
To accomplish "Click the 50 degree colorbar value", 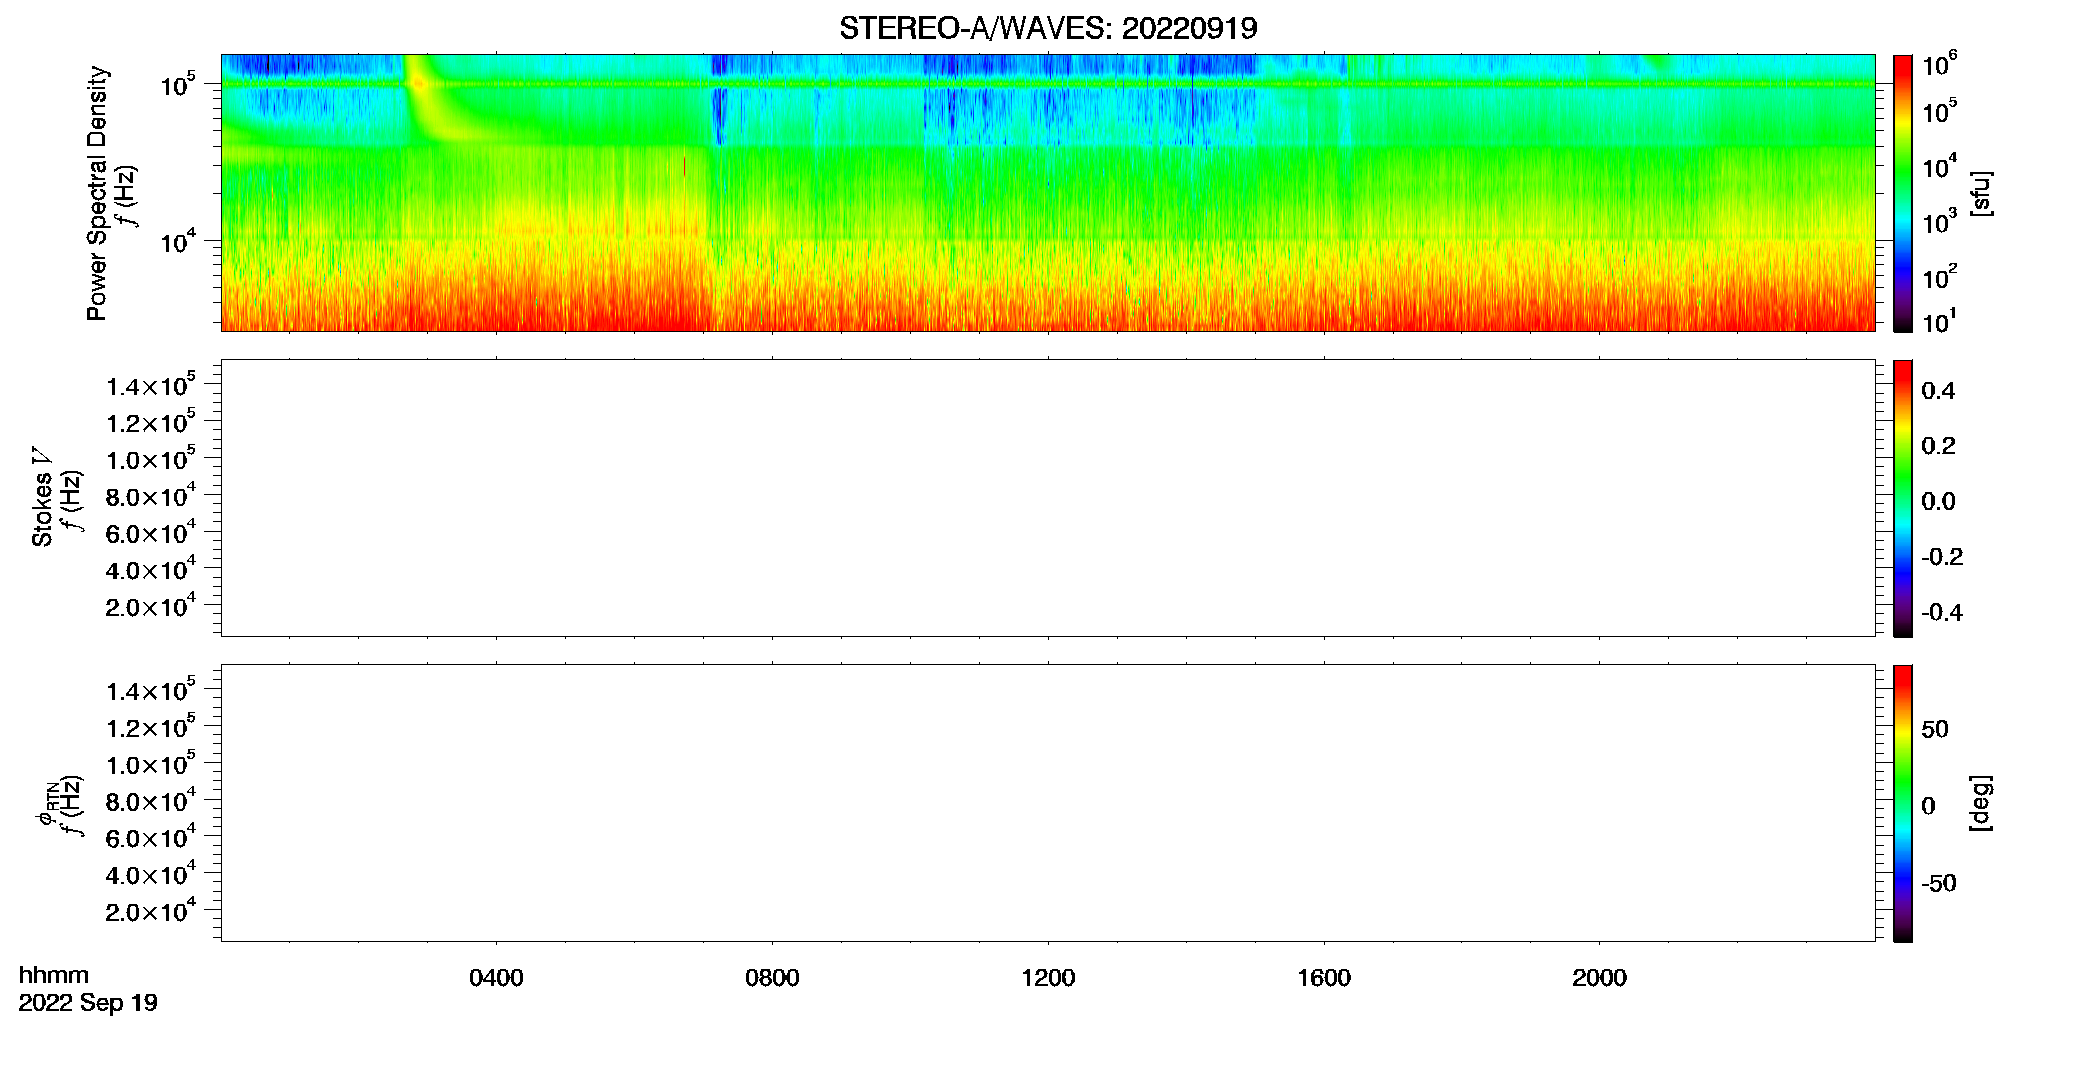I will coord(1935,729).
